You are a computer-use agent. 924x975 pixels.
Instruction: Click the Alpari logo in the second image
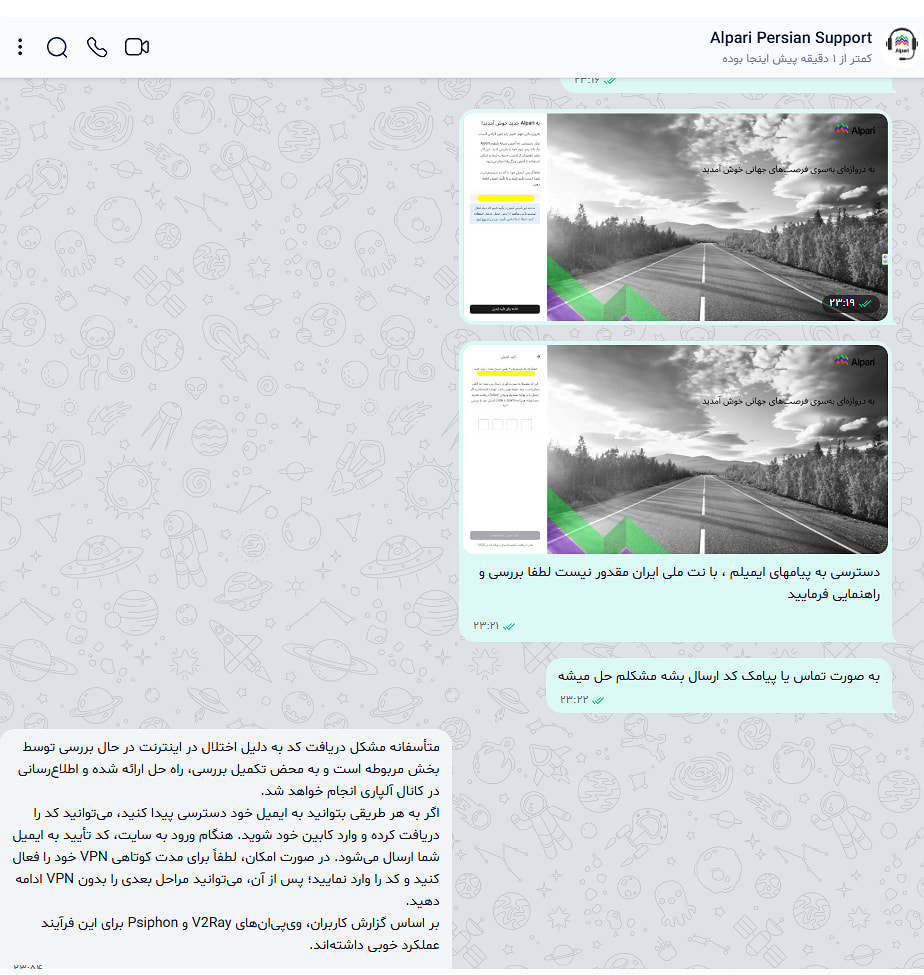tap(854, 361)
